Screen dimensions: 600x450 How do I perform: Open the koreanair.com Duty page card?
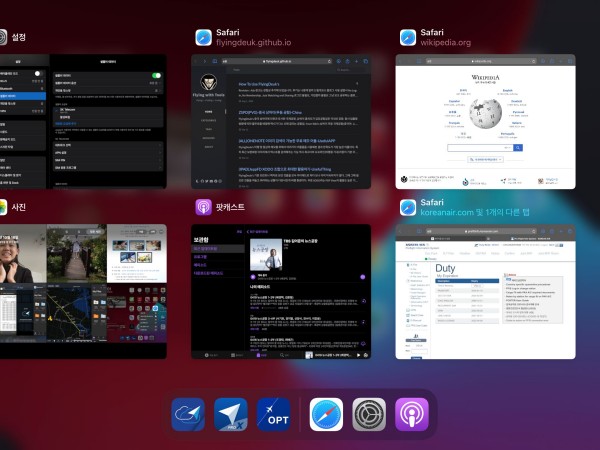tap(486, 291)
